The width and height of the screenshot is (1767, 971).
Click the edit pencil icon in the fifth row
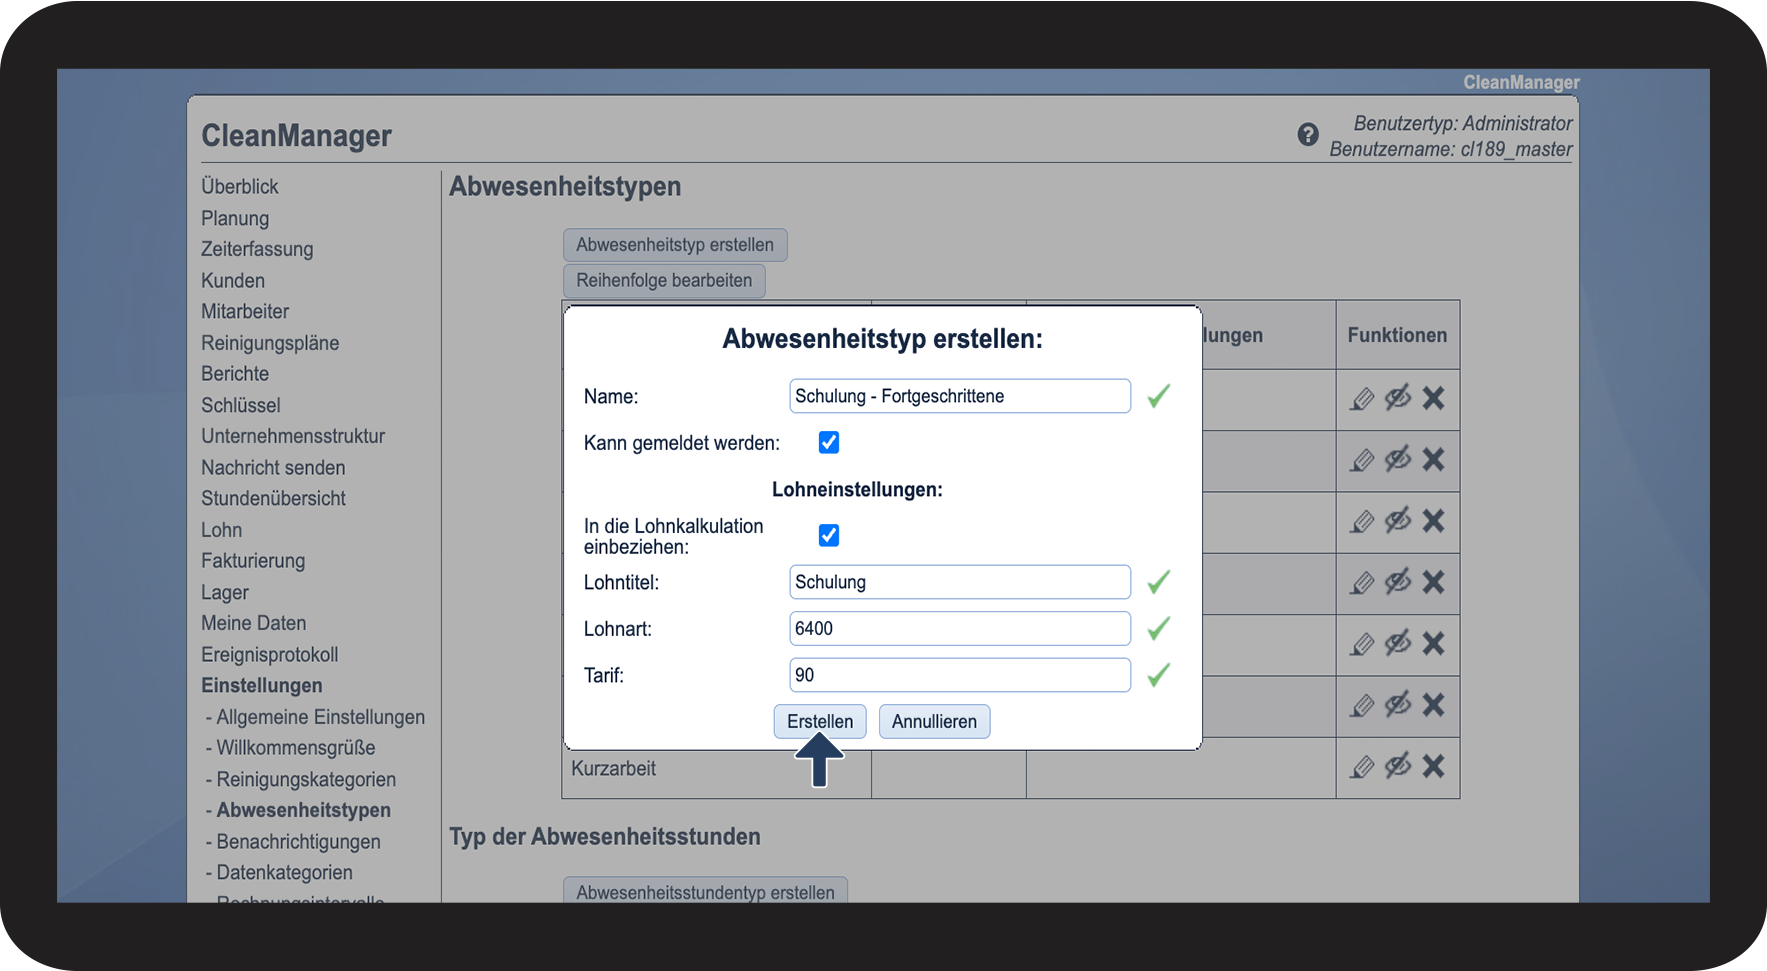pos(1362,644)
